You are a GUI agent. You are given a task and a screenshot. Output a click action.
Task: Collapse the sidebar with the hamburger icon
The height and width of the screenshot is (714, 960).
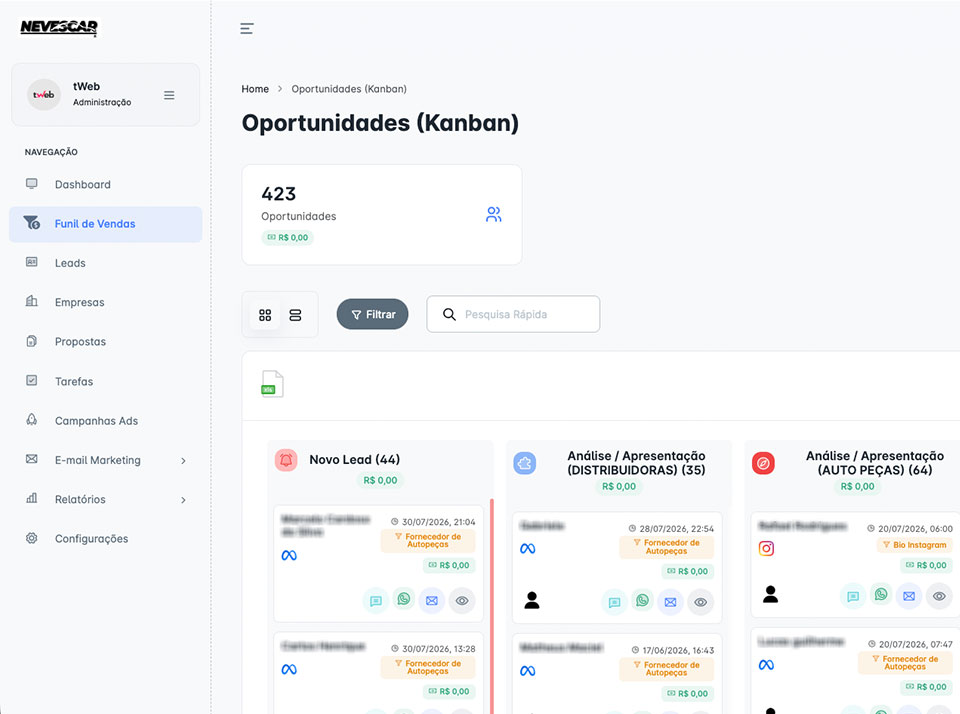[x=247, y=28]
